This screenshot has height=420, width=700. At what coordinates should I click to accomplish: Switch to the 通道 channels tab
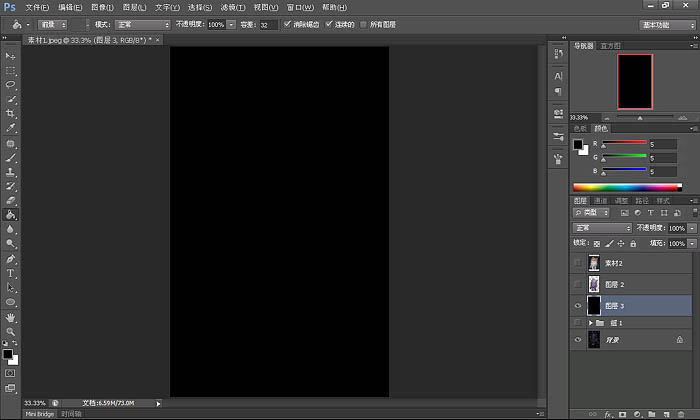pos(600,200)
